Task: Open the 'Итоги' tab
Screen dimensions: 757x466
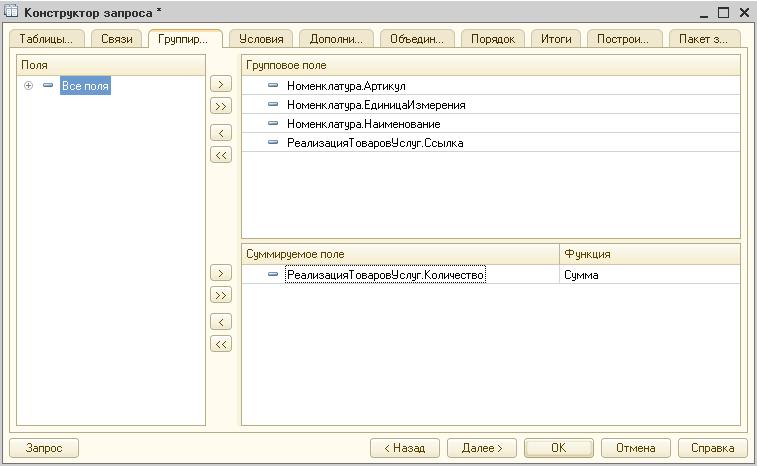Action: point(555,39)
